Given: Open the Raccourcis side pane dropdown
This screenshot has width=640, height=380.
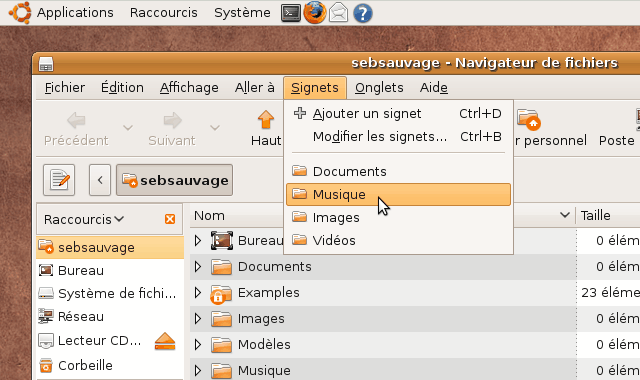Looking at the screenshot, I should (x=84, y=220).
